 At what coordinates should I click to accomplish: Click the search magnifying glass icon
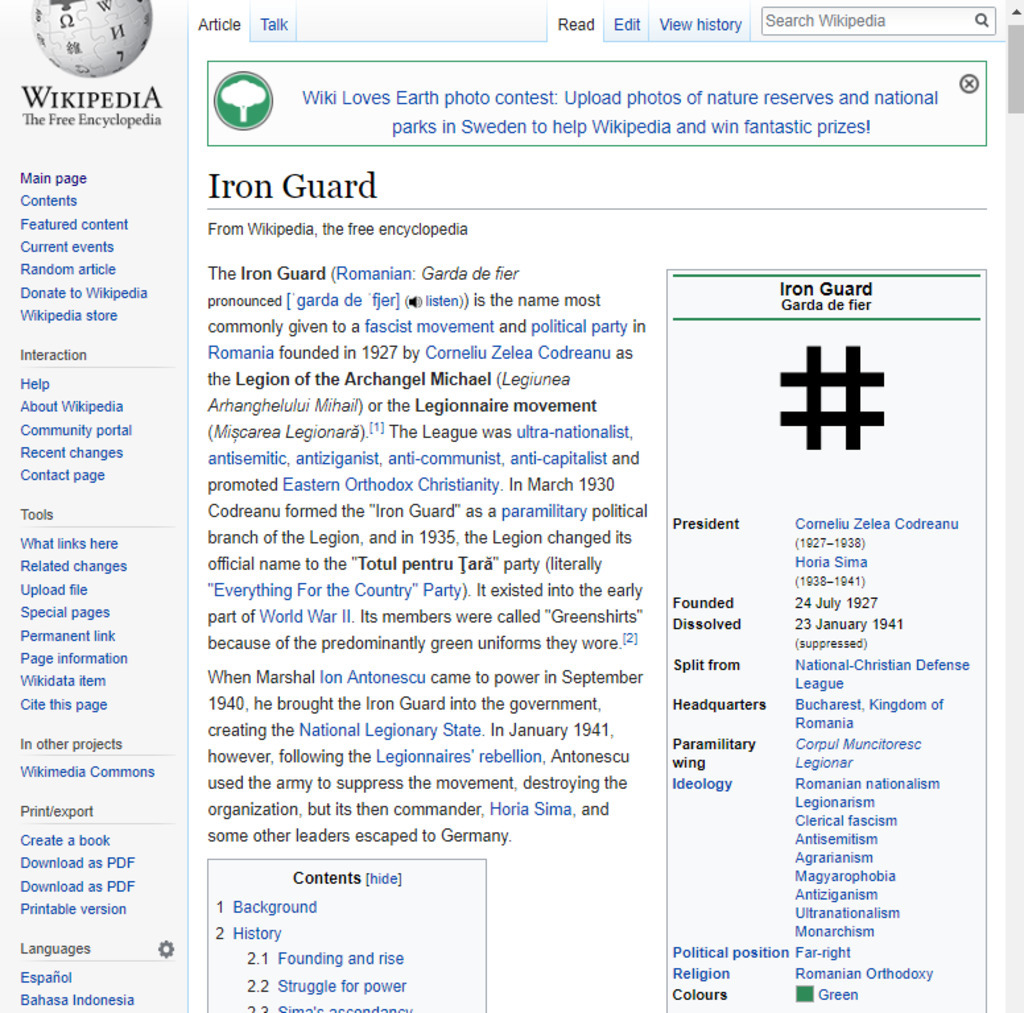click(x=981, y=21)
